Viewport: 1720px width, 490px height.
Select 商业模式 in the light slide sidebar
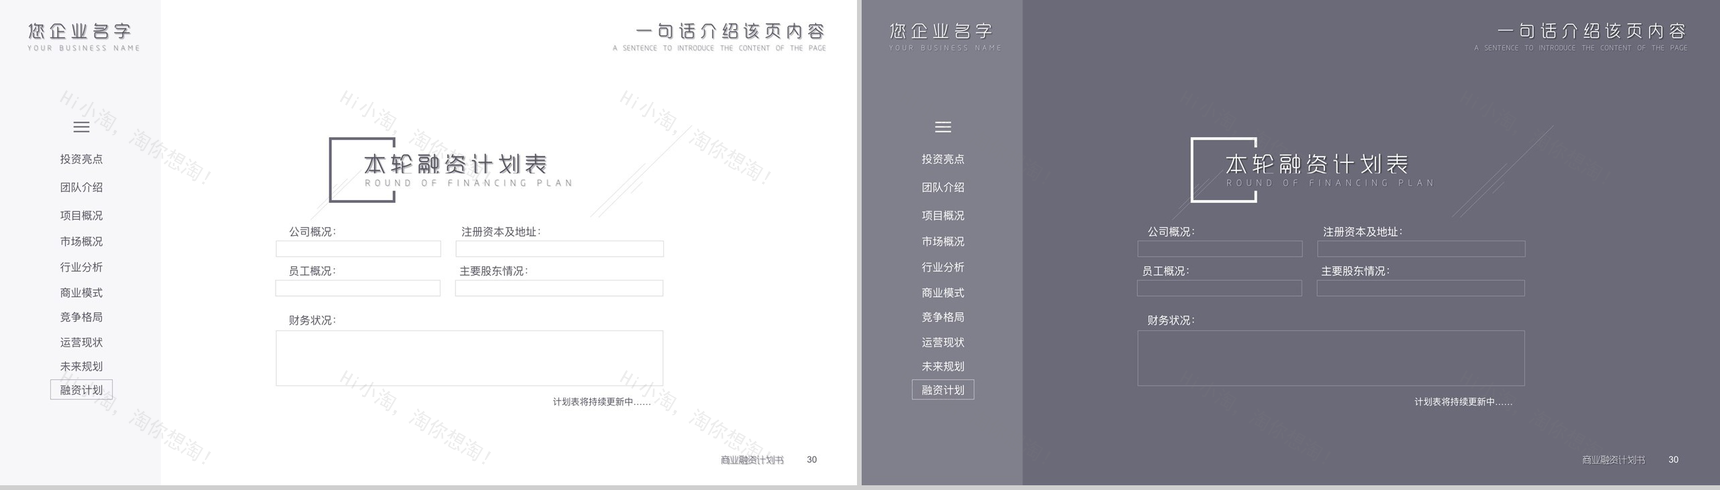81,293
